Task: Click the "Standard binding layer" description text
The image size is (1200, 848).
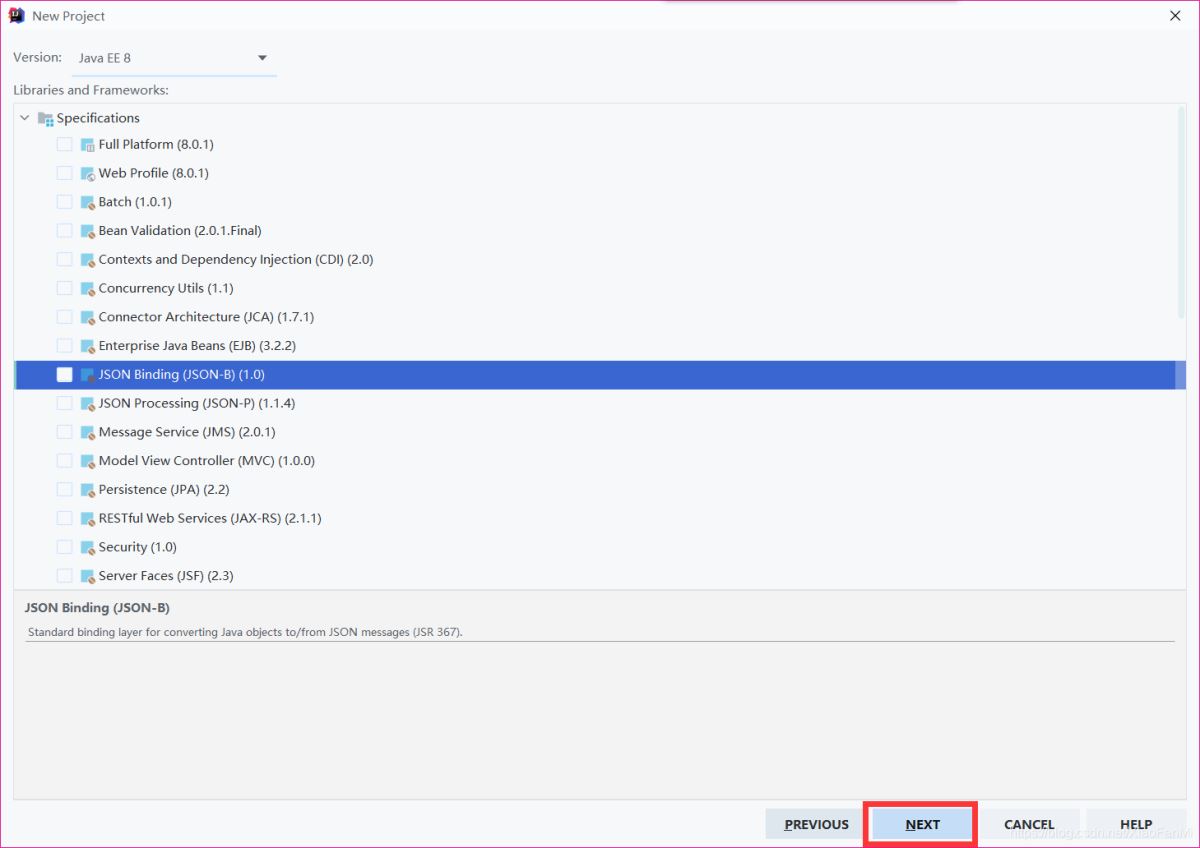Action: coord(245,632)
